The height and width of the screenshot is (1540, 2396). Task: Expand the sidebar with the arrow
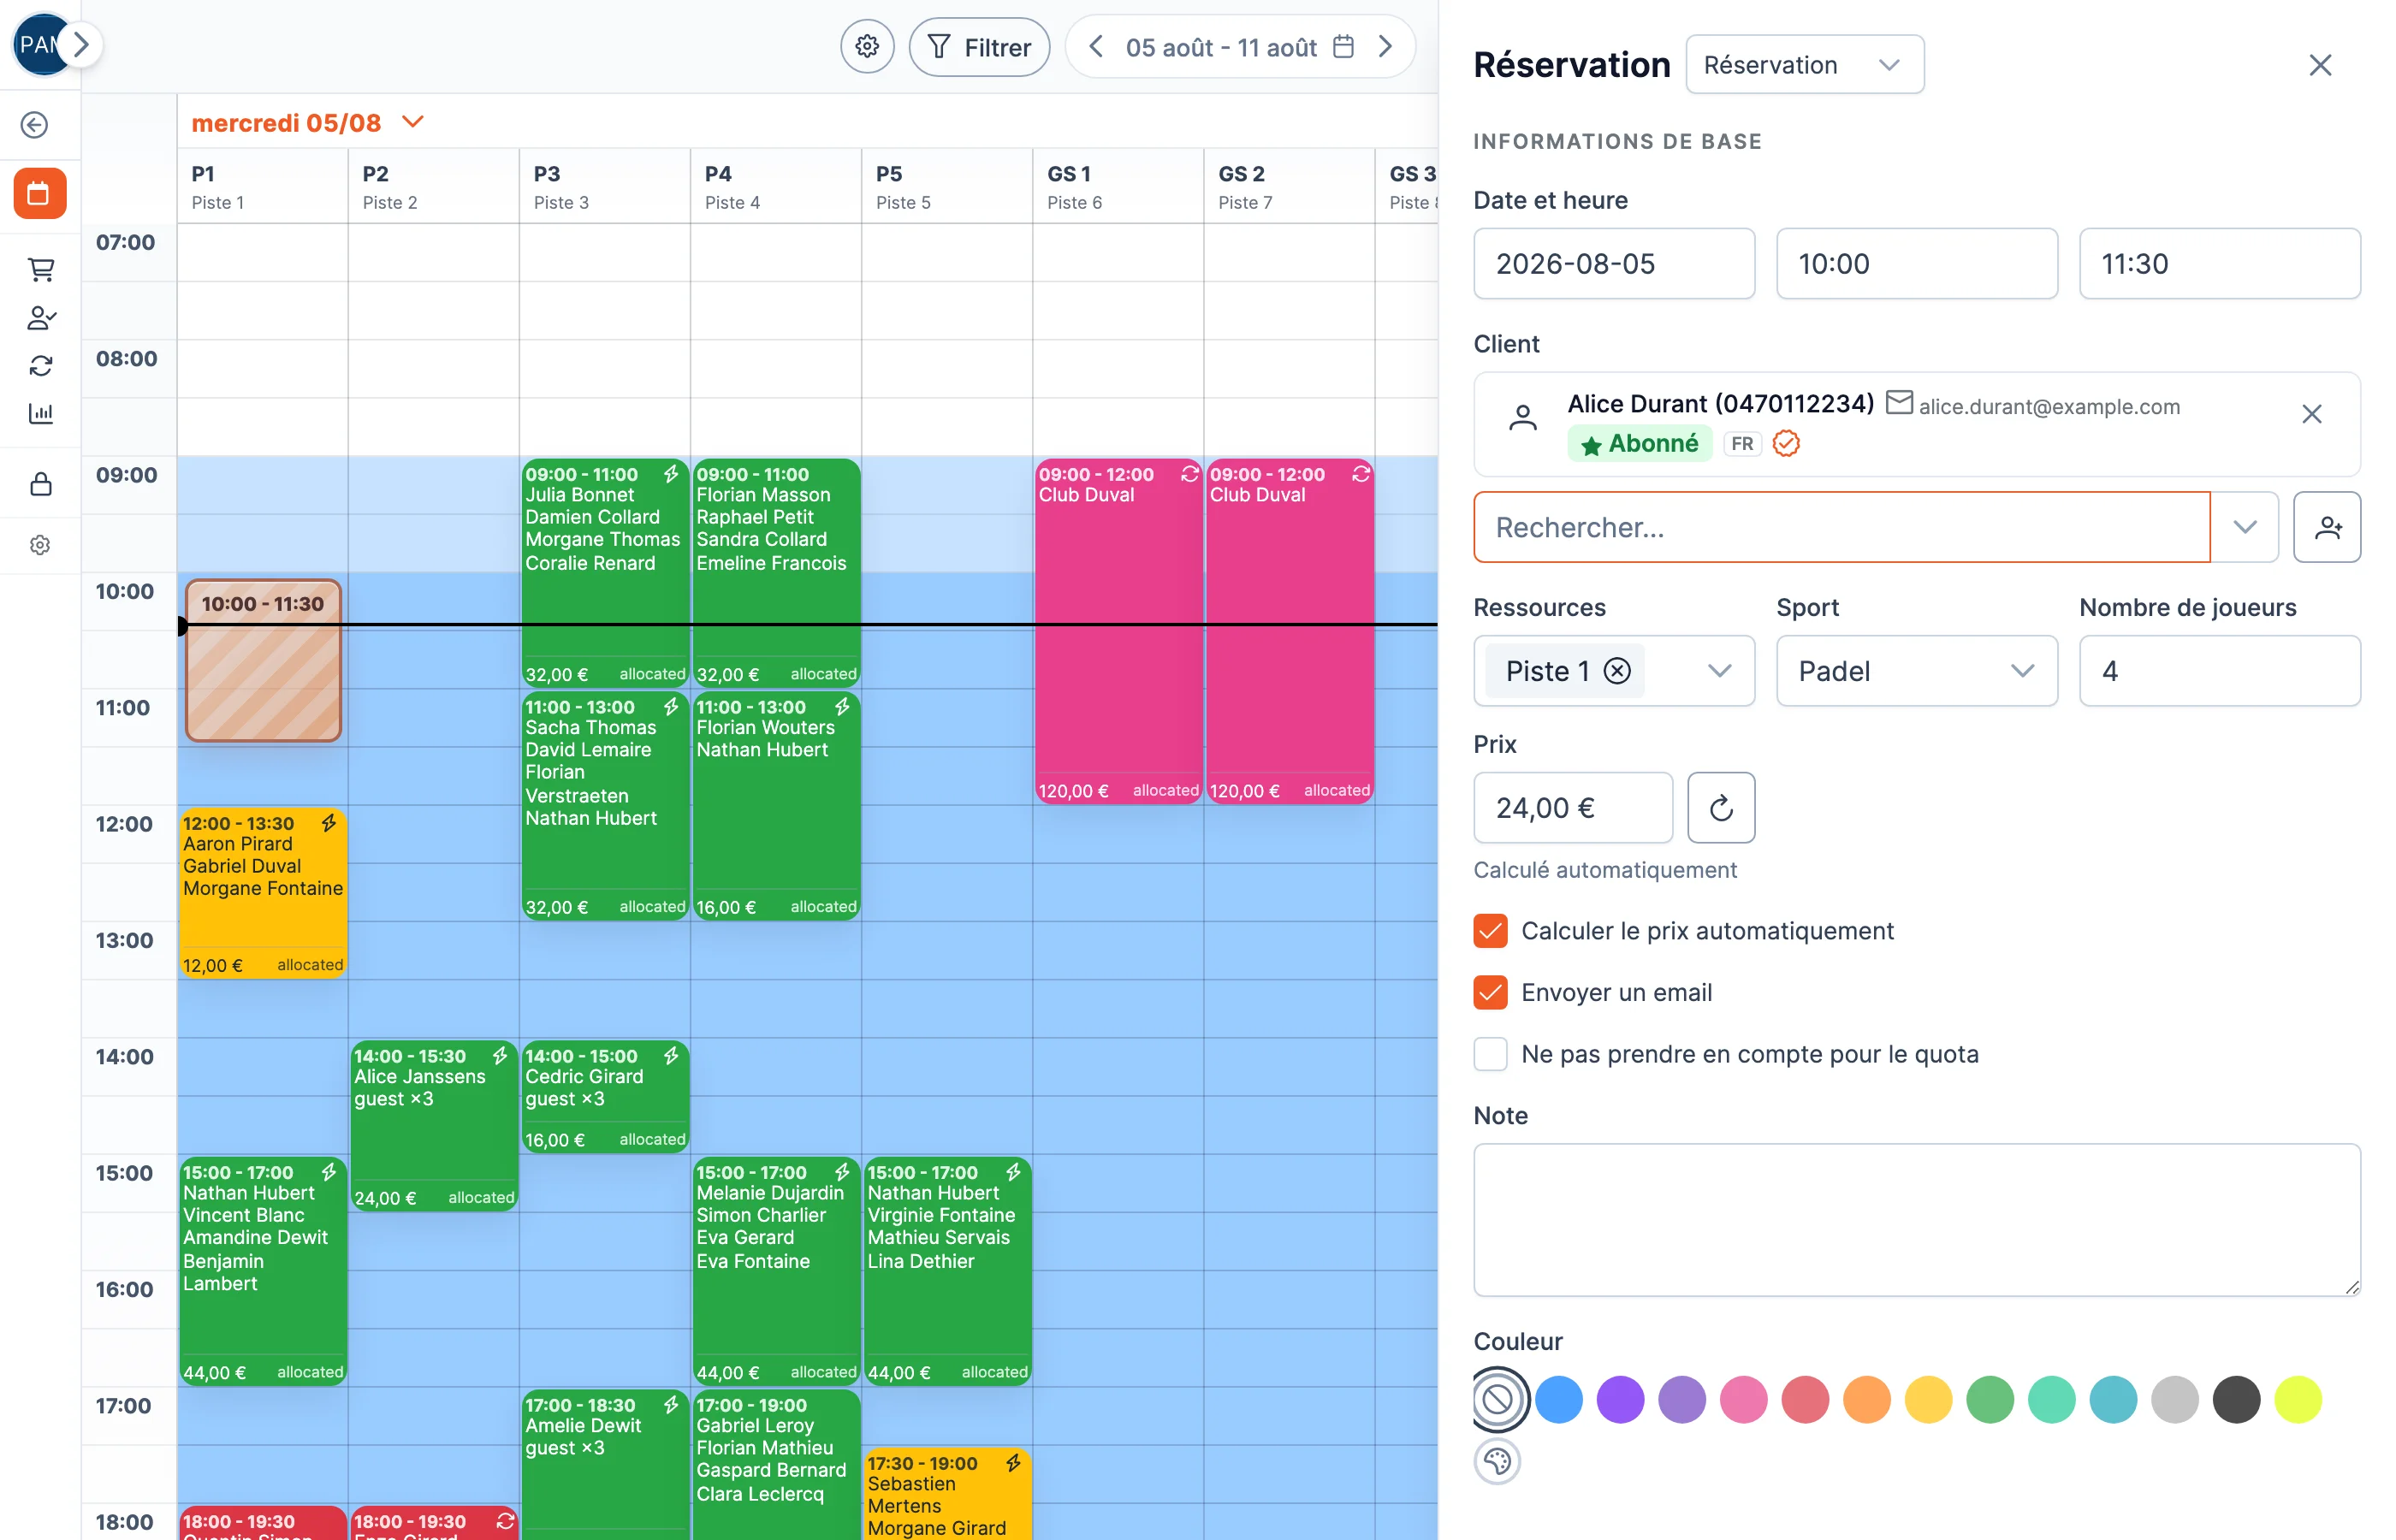click(82, 44)
